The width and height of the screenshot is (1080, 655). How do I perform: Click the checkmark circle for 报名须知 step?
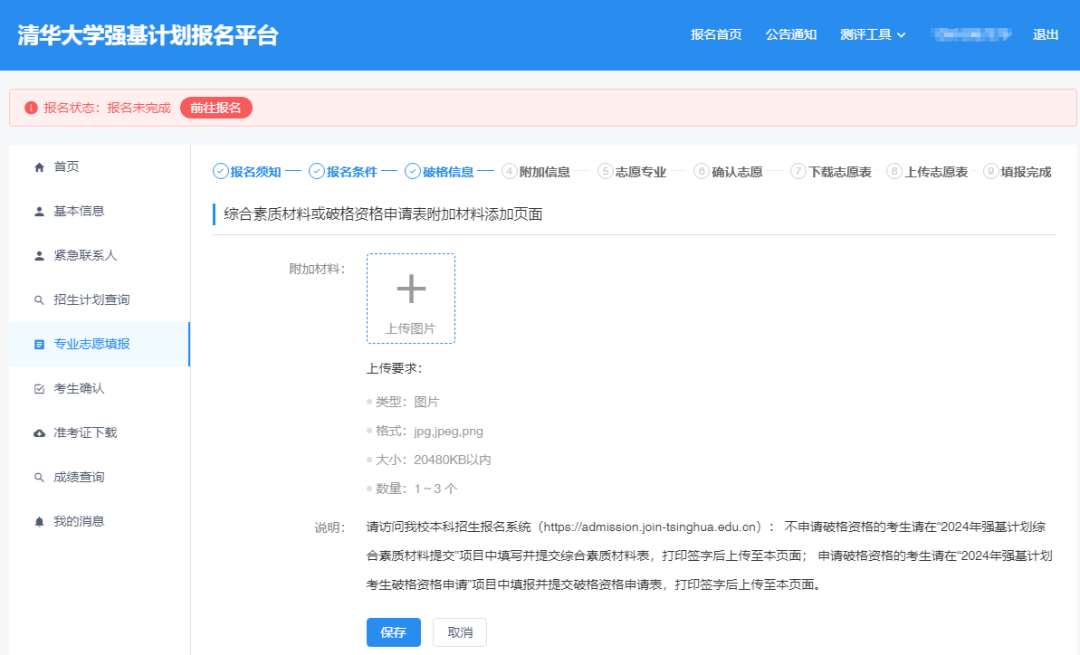[220, 171]
